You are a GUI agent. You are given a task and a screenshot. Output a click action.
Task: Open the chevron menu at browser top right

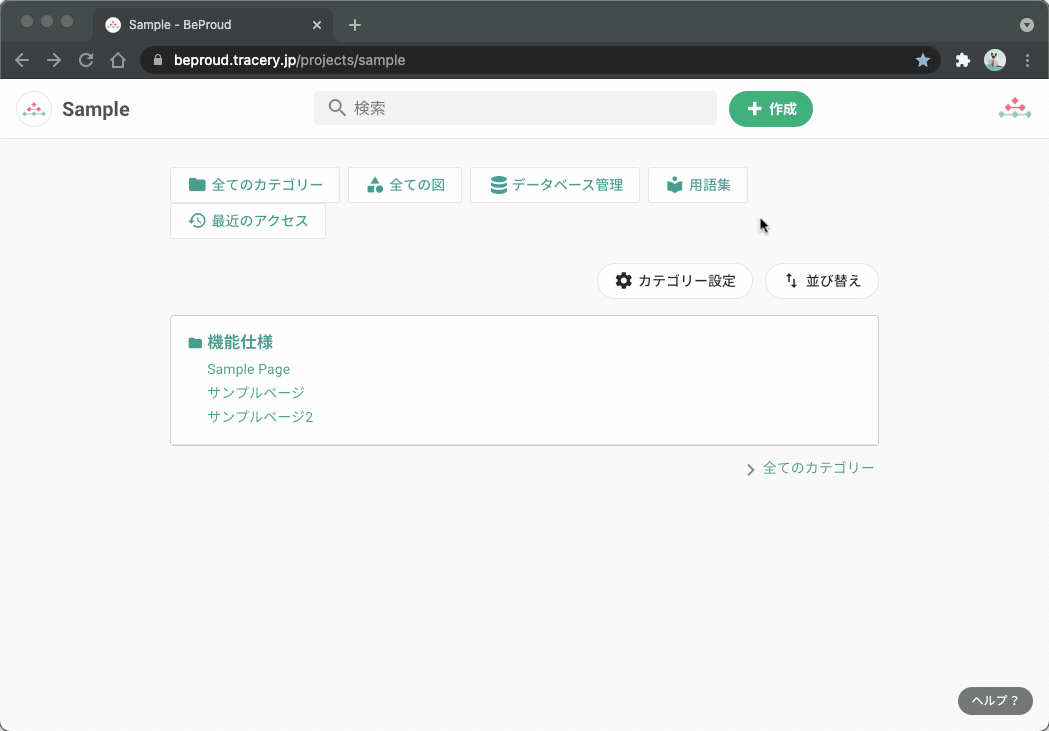pyautogui.click(x=1027, y=25)
